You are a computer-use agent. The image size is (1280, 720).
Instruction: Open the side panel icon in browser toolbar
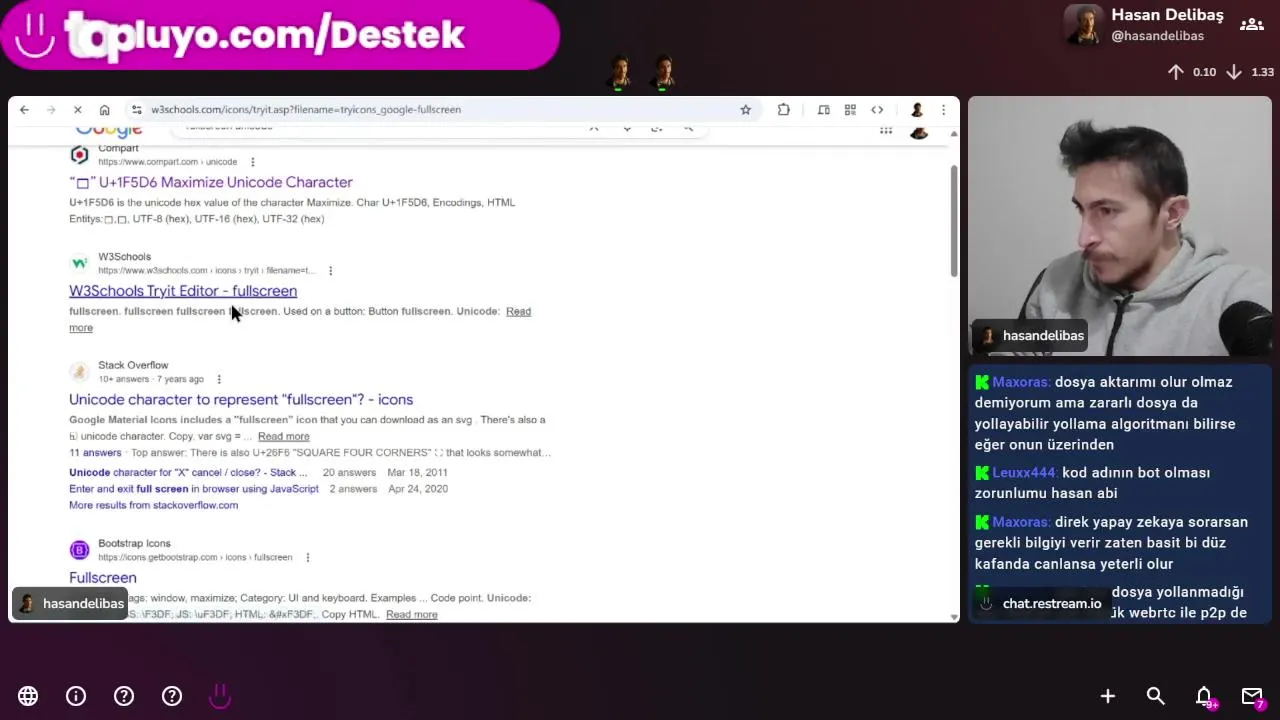pos(824,110)
